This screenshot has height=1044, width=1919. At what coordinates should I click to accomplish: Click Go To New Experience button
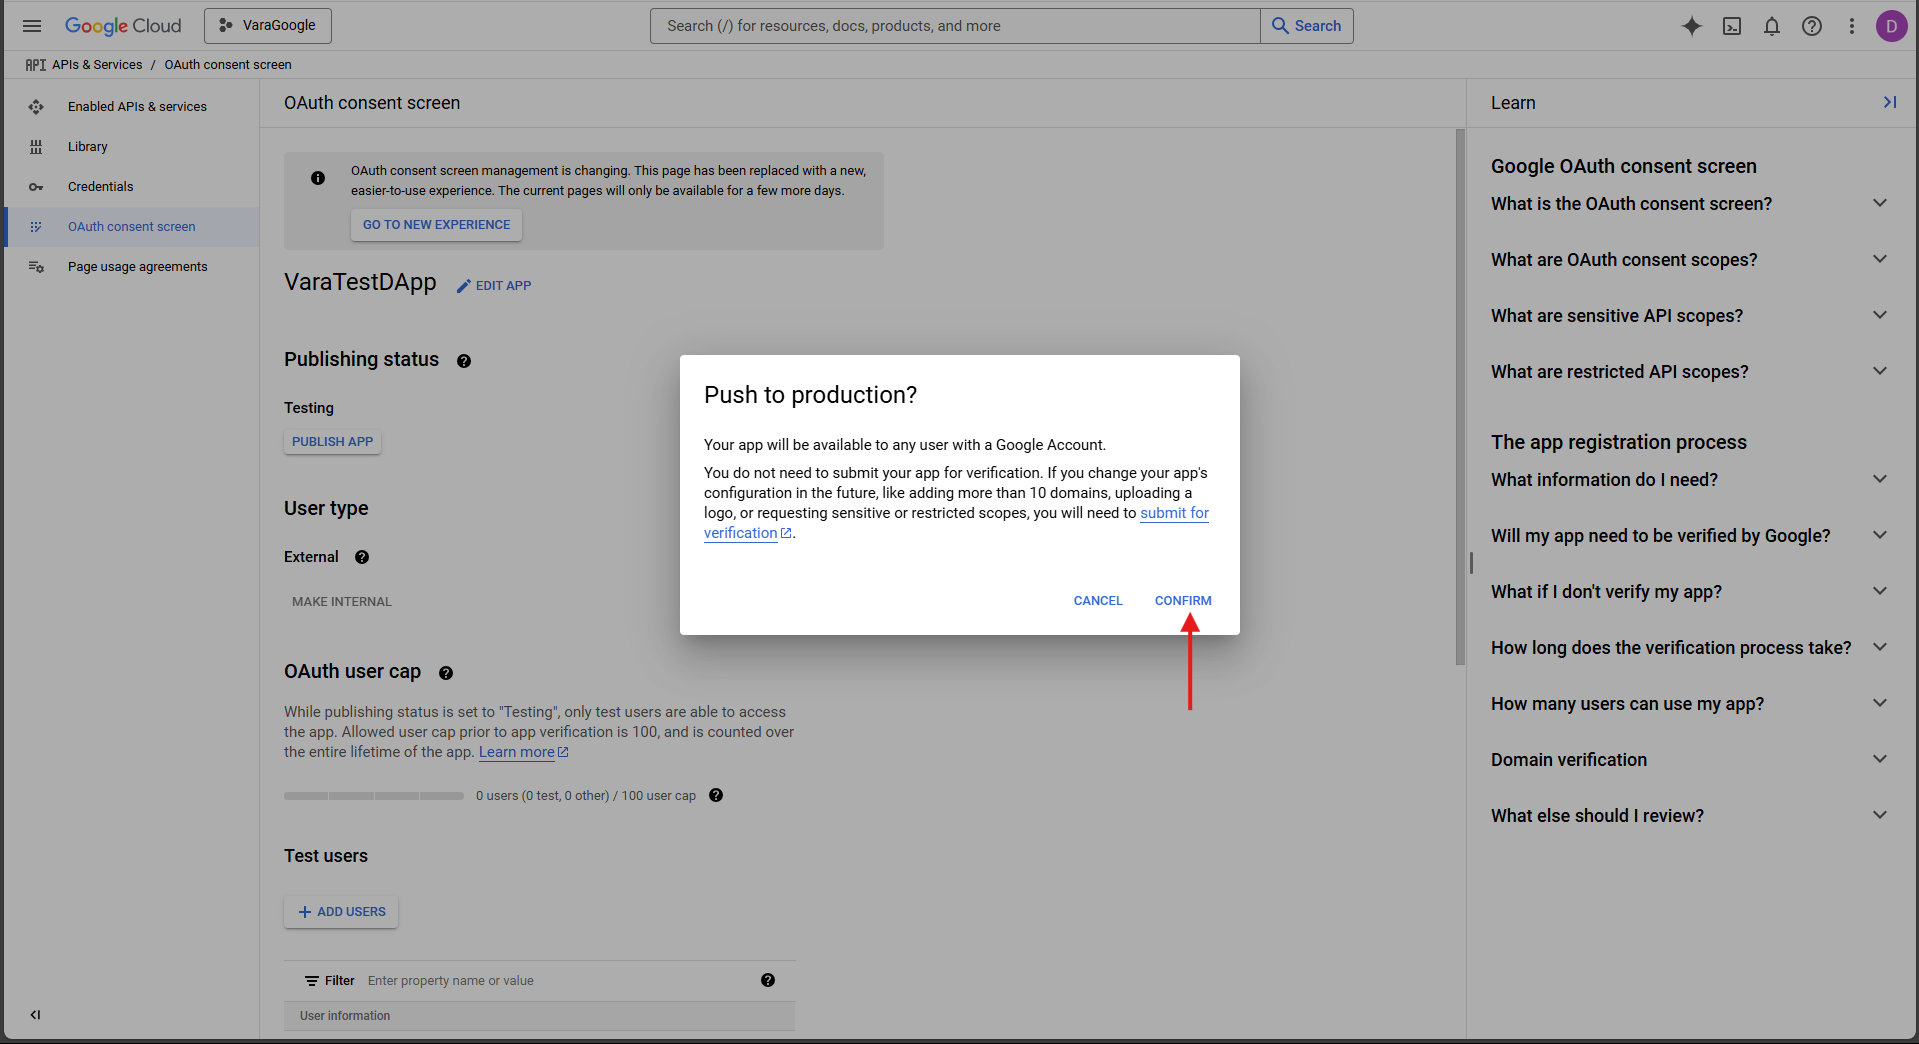point(436,225)
